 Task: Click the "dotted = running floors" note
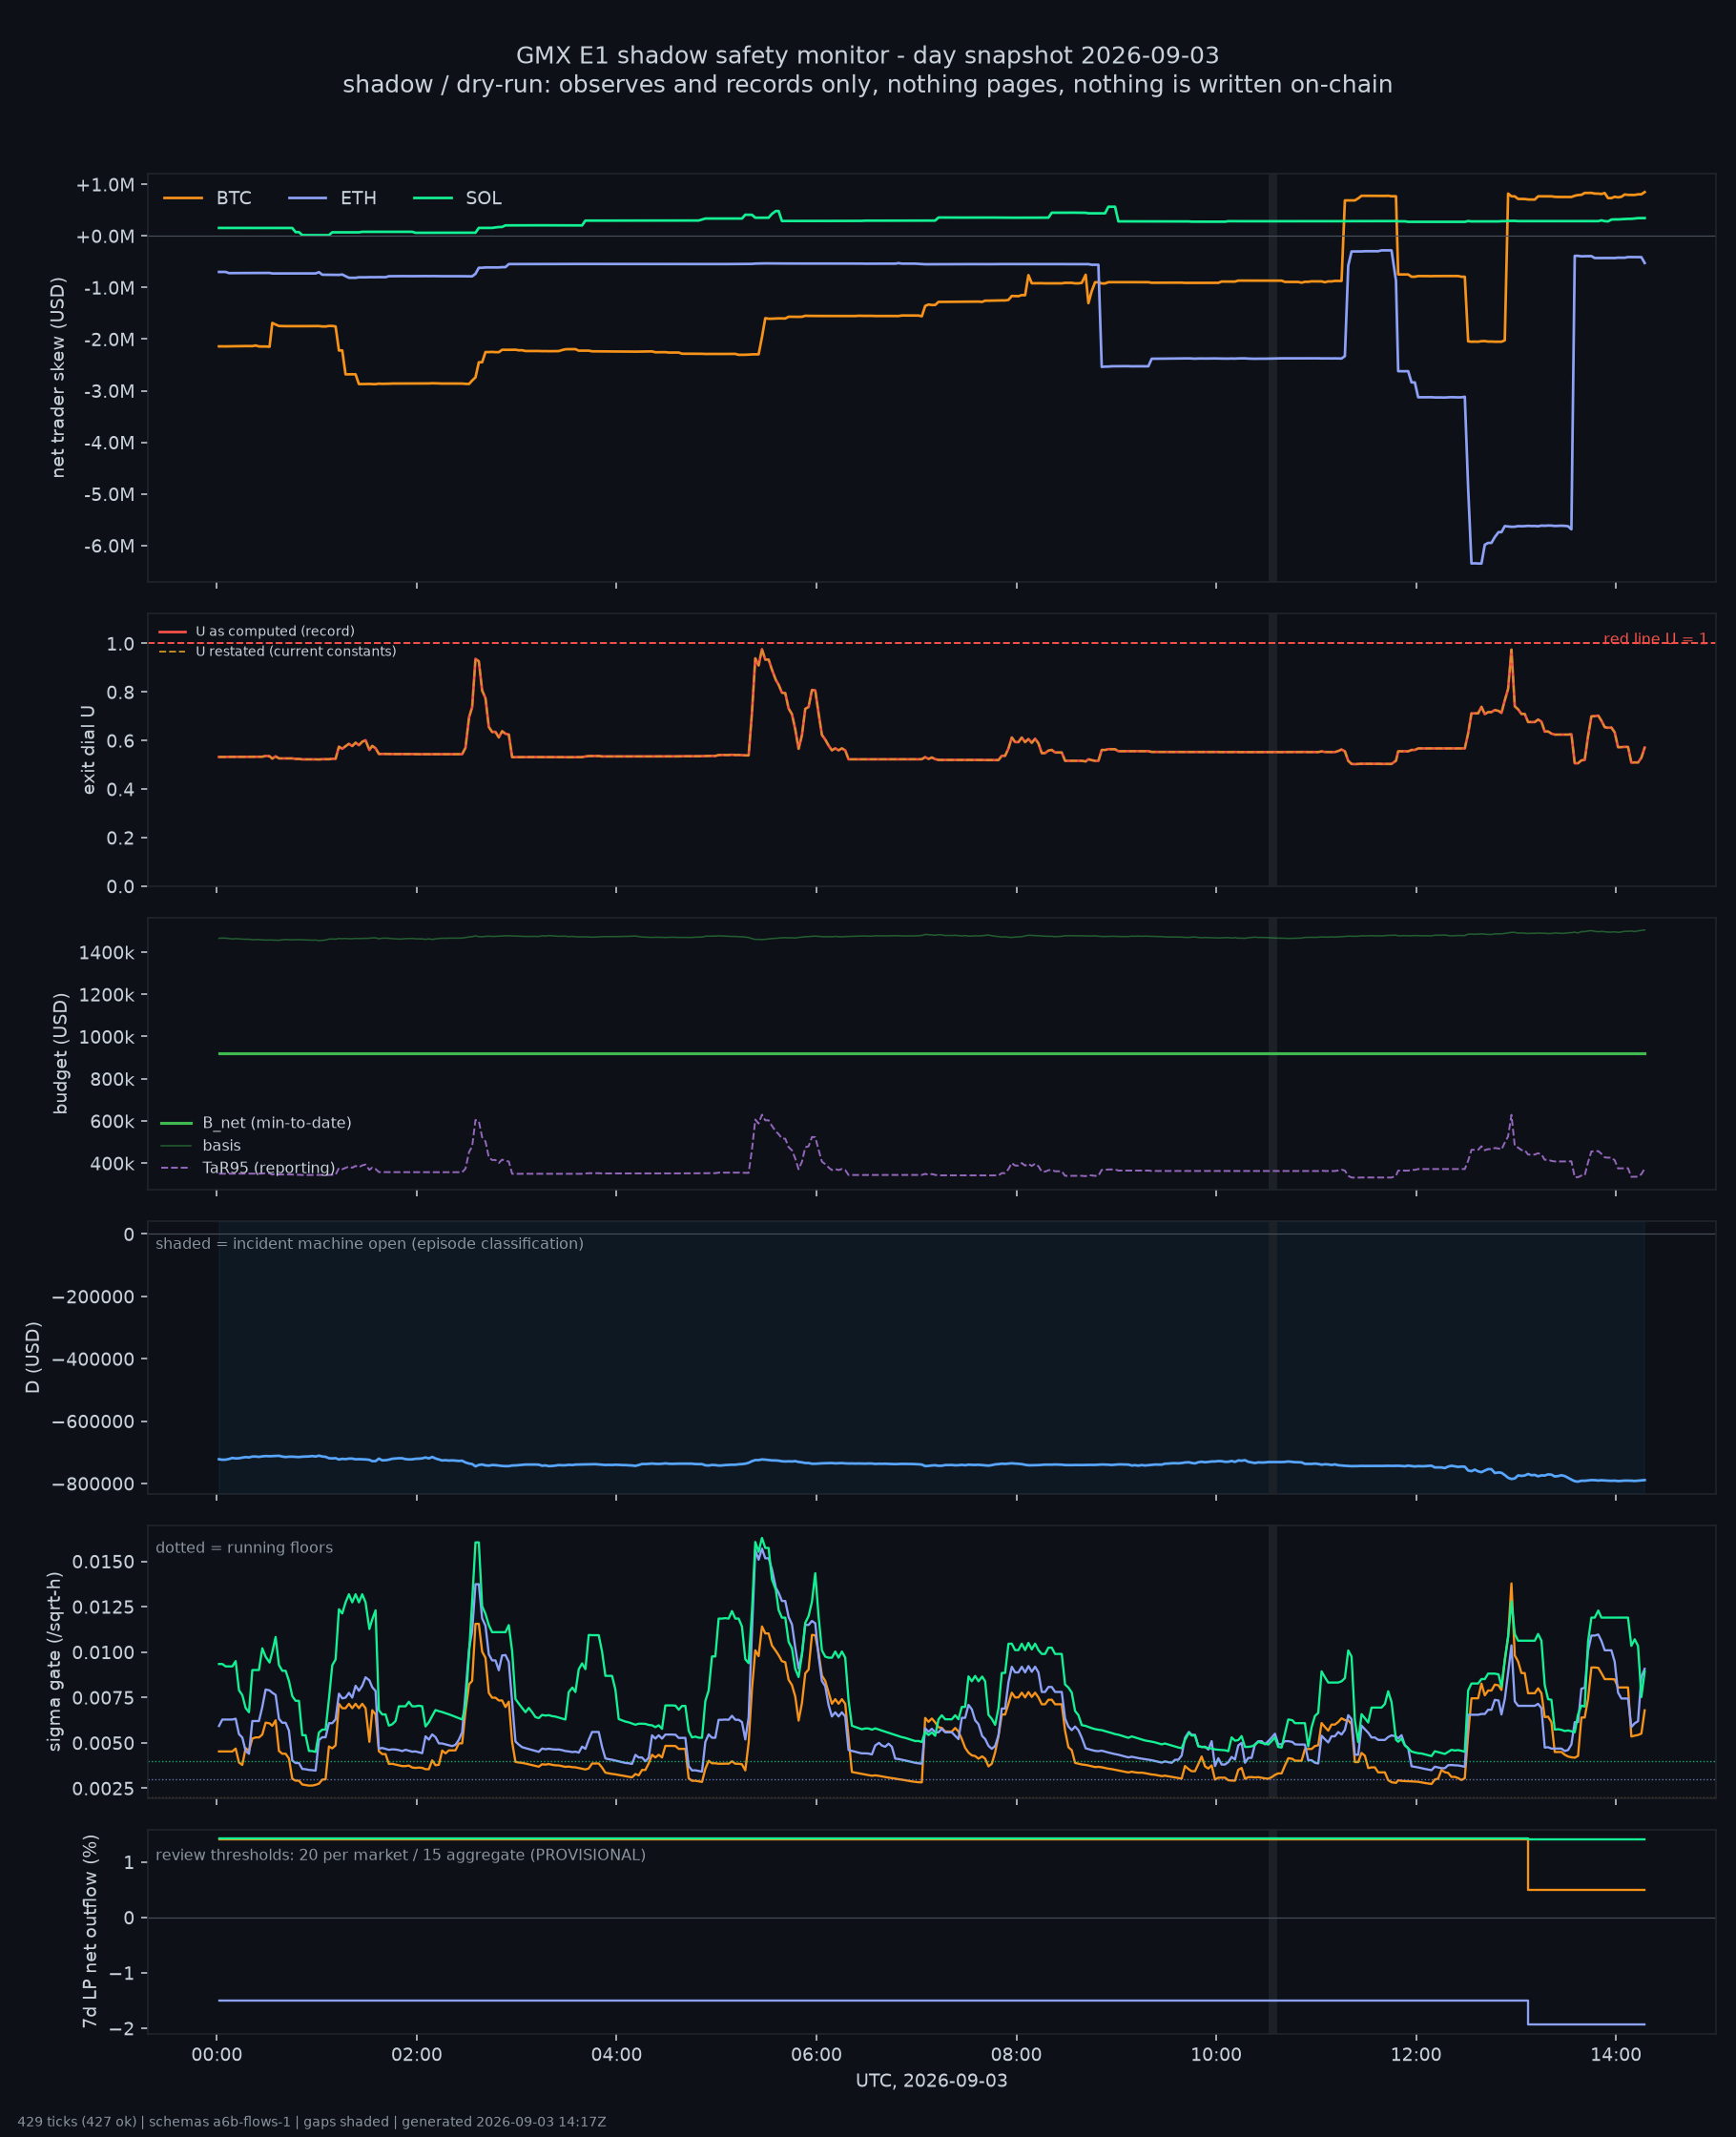pos(244,1547)
